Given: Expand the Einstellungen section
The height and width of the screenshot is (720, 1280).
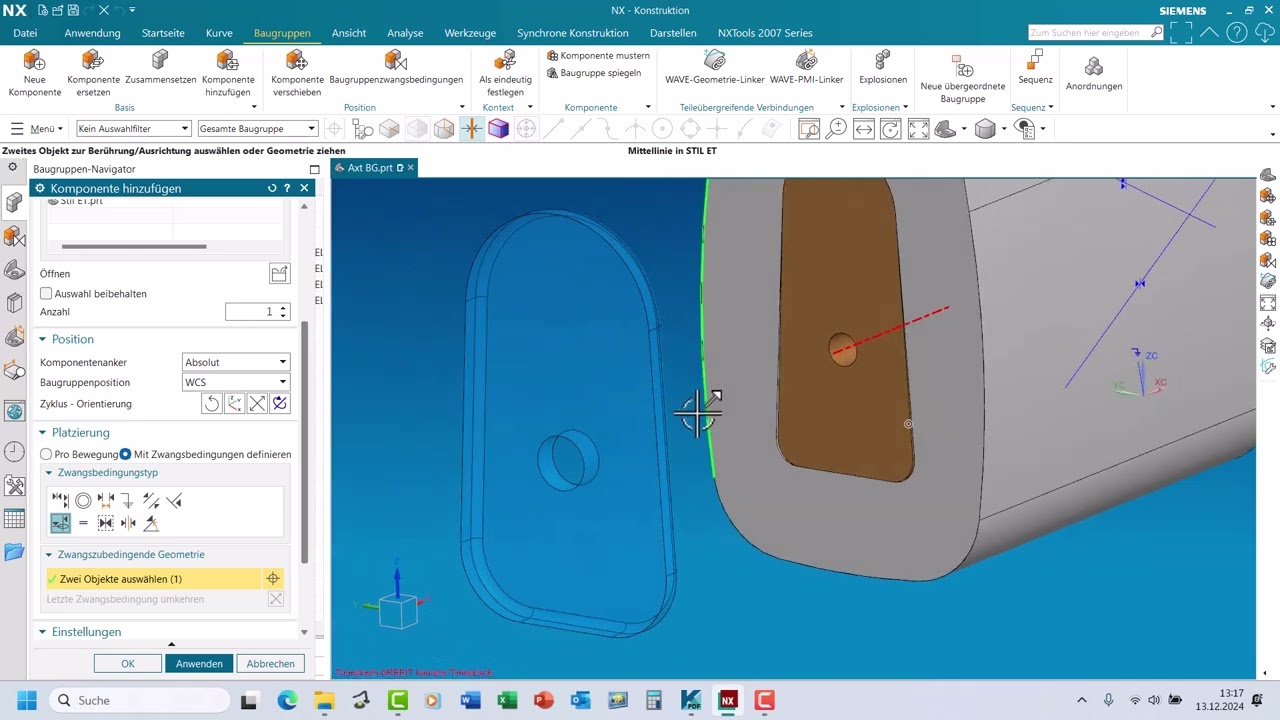Looking at the screenshot, I should click(x=42, y=632).
